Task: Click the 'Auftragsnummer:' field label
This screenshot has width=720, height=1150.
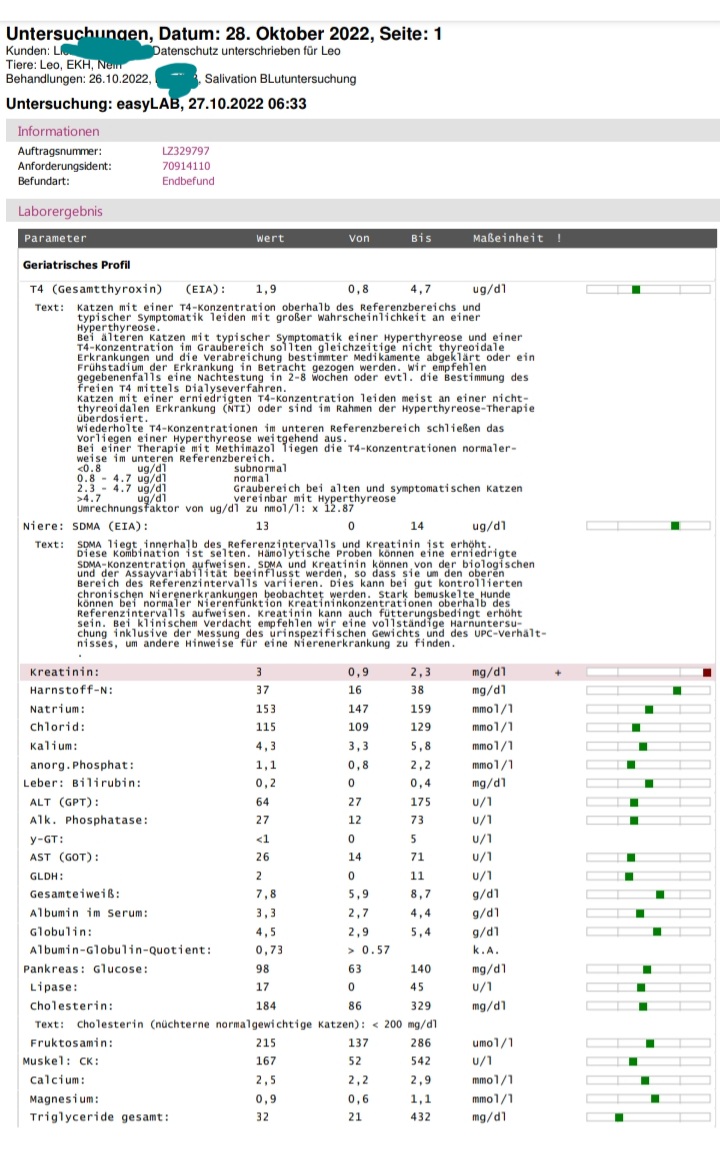Action: (60, 151)
